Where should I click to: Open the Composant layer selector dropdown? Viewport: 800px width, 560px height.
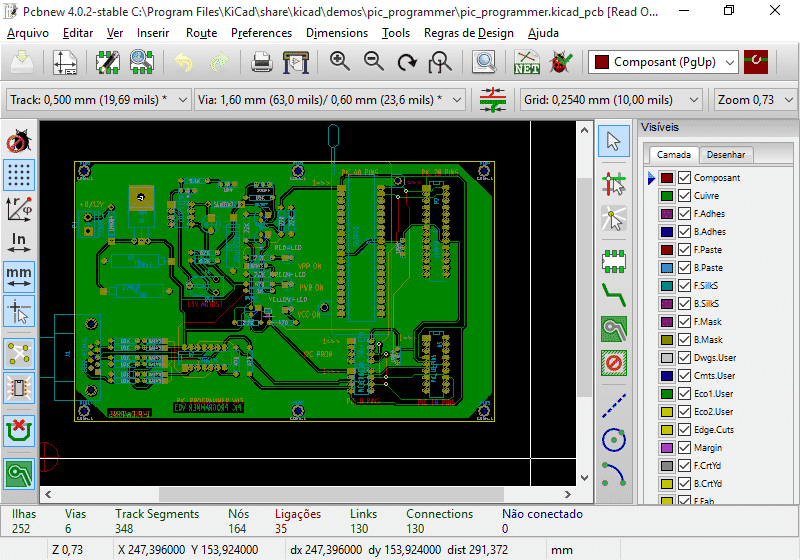(664, 62)
